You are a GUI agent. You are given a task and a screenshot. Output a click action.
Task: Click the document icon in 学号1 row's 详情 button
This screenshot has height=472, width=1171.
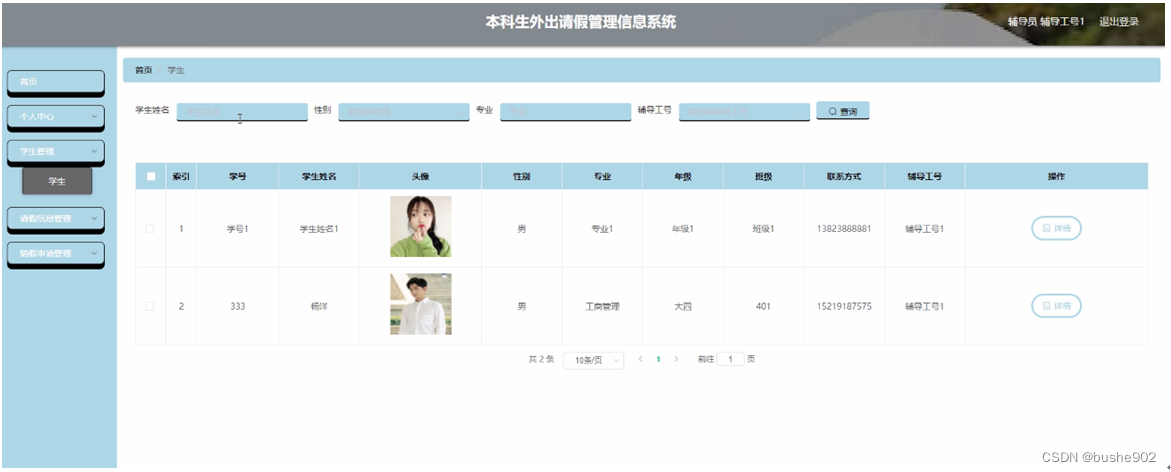point(1046,229)
